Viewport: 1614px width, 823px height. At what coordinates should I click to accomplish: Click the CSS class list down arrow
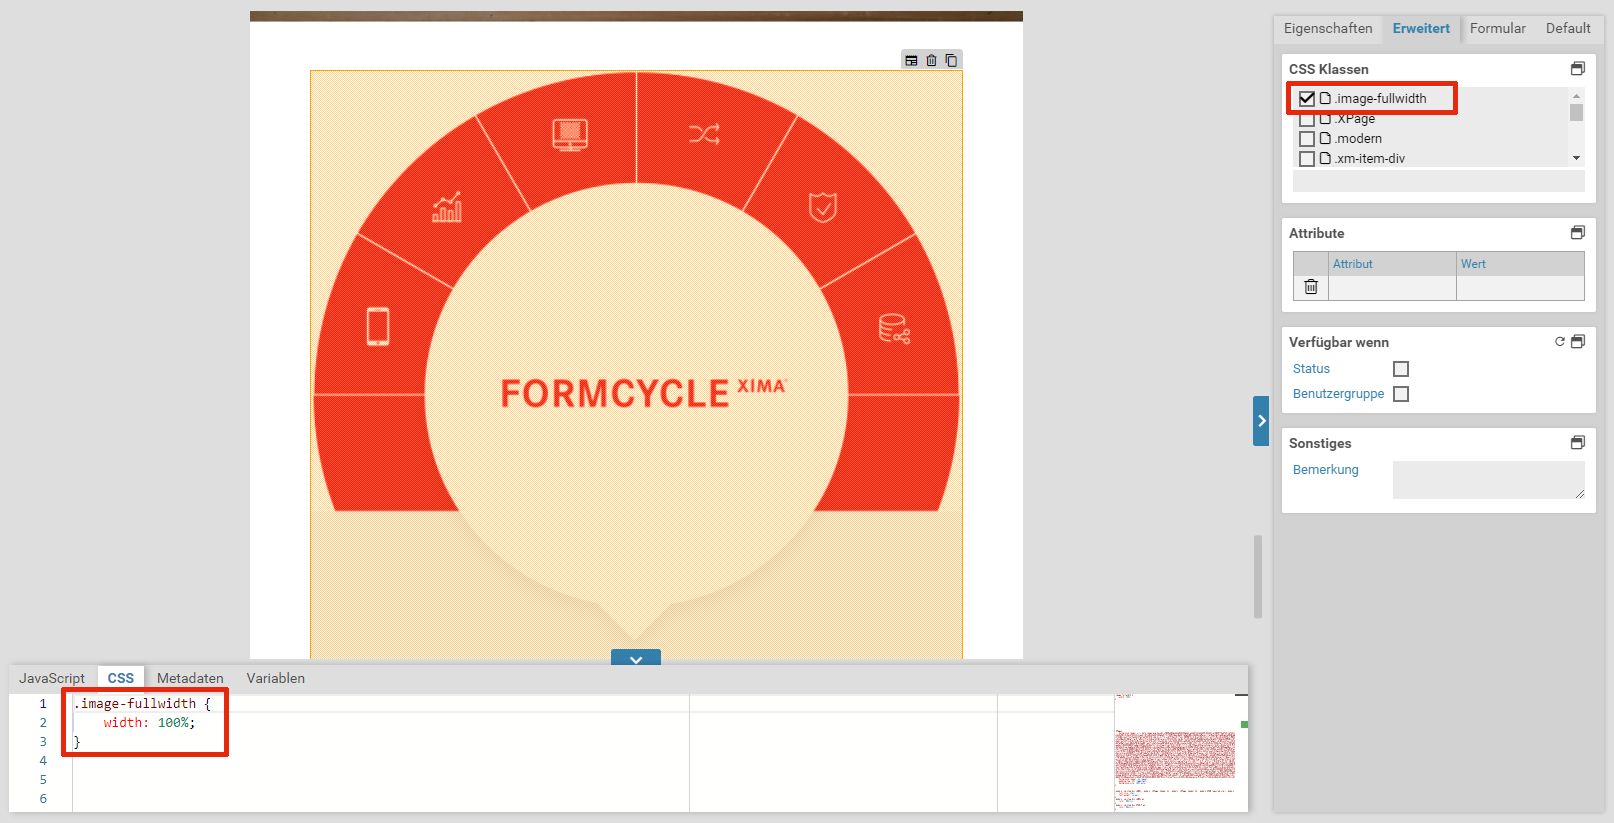coord(1577,158)
